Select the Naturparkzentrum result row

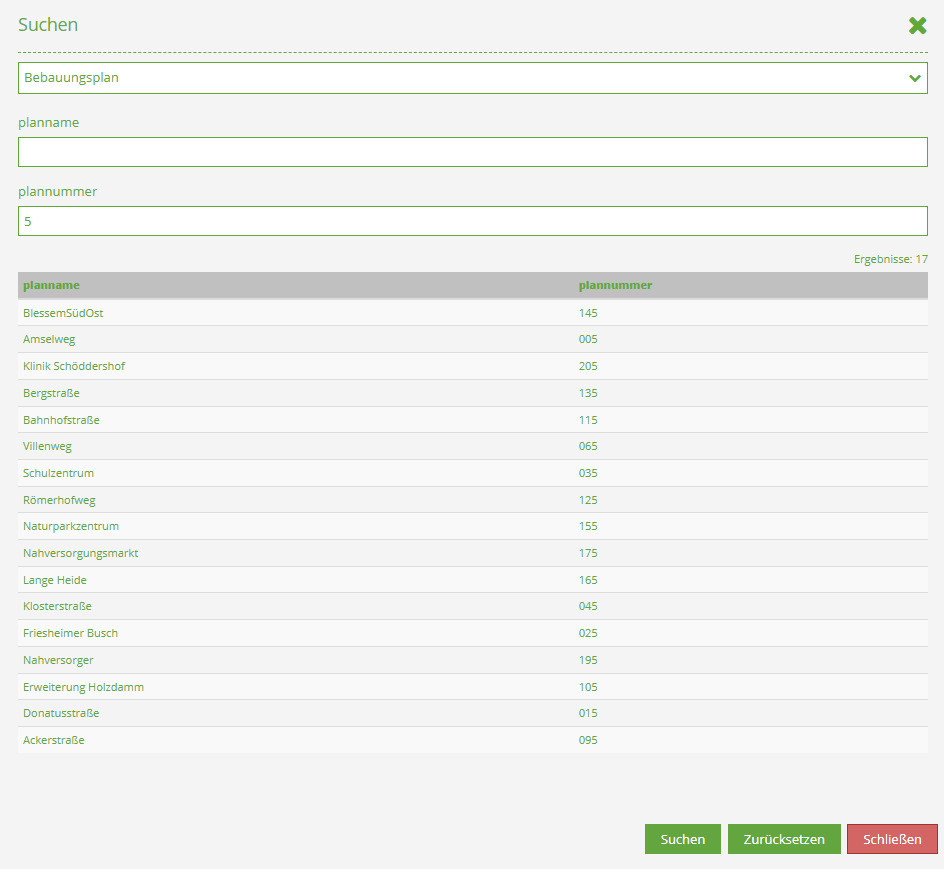[473, 526]
